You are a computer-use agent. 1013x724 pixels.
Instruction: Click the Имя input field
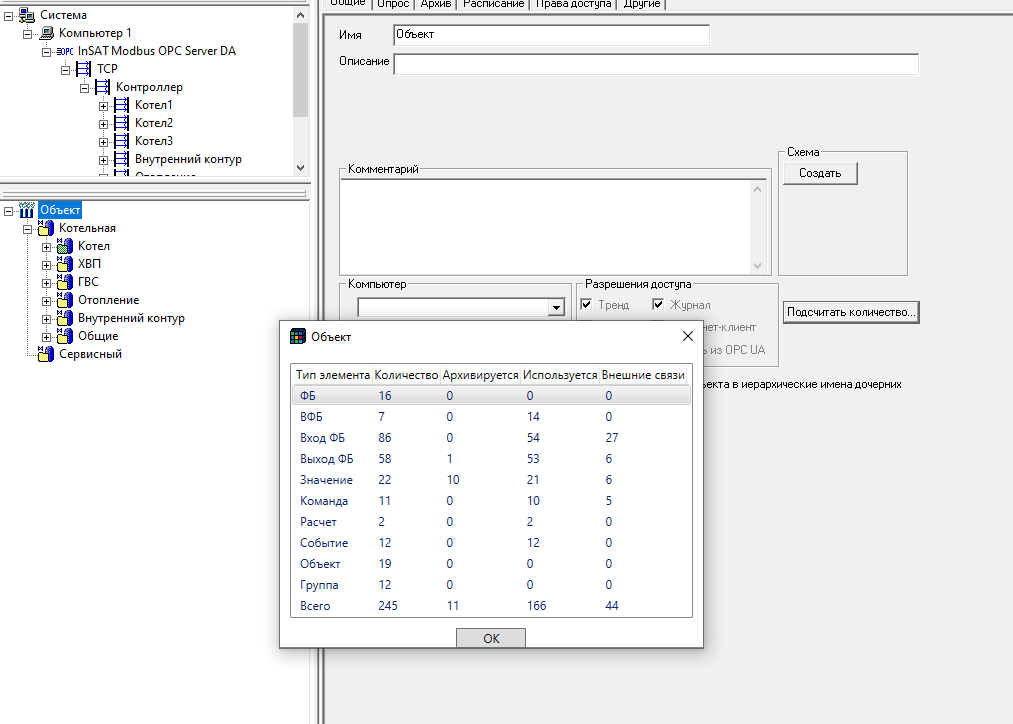point(551,35)
